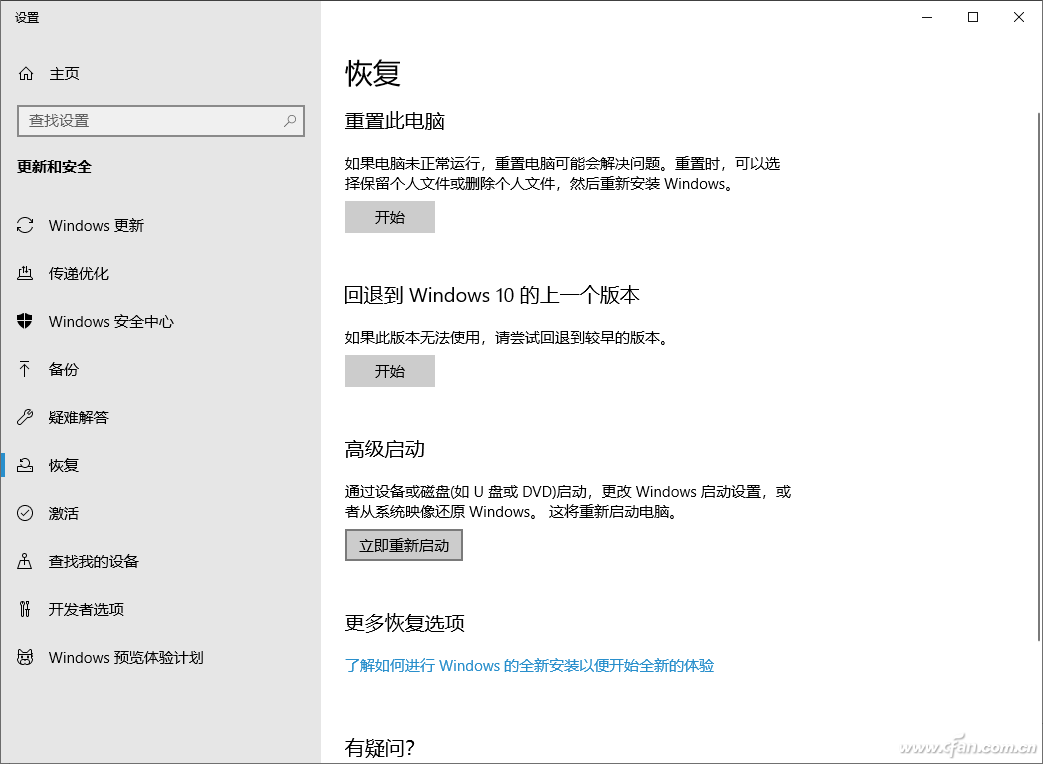Click the 立即重新启动 button

coord(404,545)
